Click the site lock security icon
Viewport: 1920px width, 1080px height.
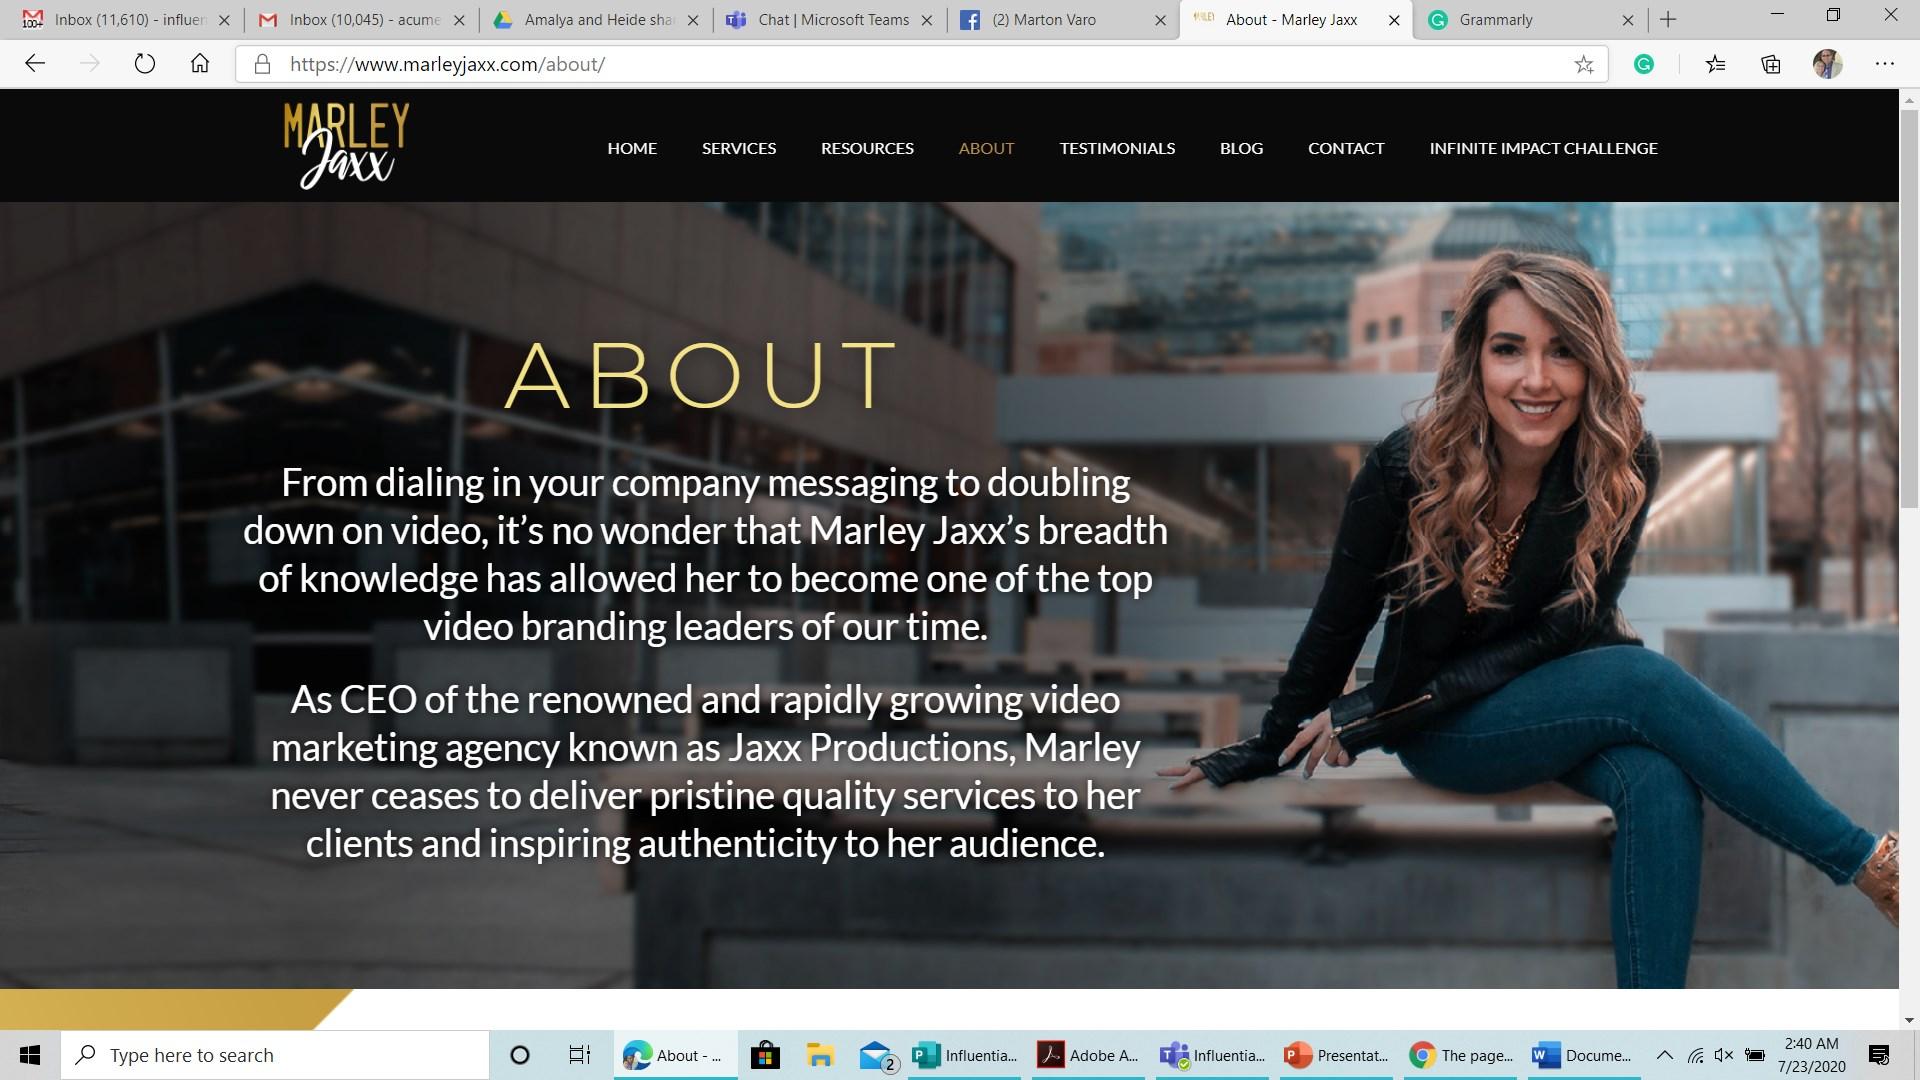click(262, 64)
